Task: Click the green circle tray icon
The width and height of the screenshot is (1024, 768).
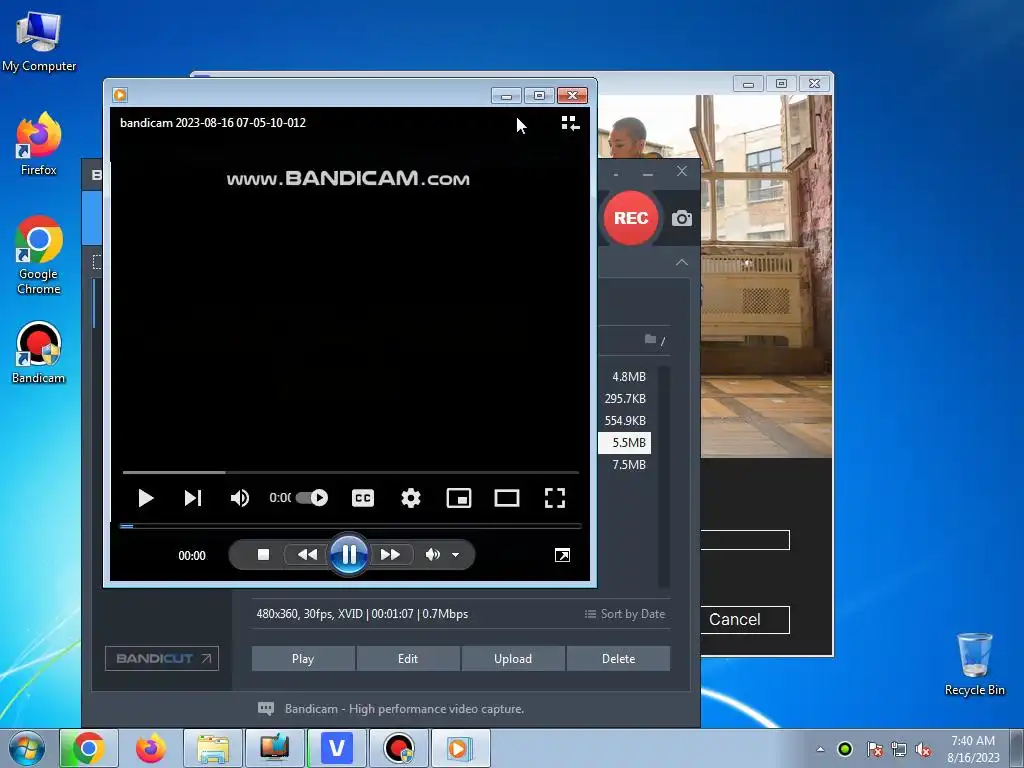Action: point(845,749)
